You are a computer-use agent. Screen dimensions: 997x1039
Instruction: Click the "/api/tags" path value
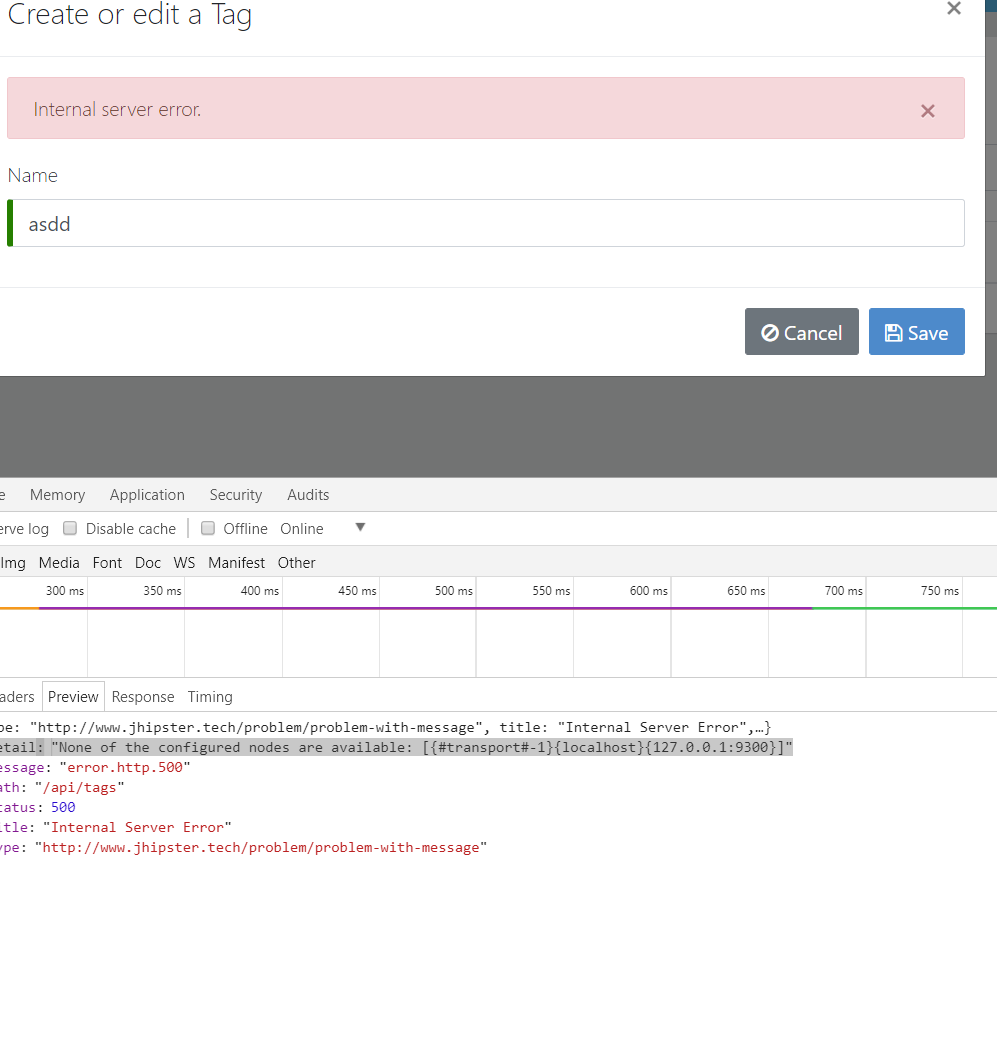79,787
